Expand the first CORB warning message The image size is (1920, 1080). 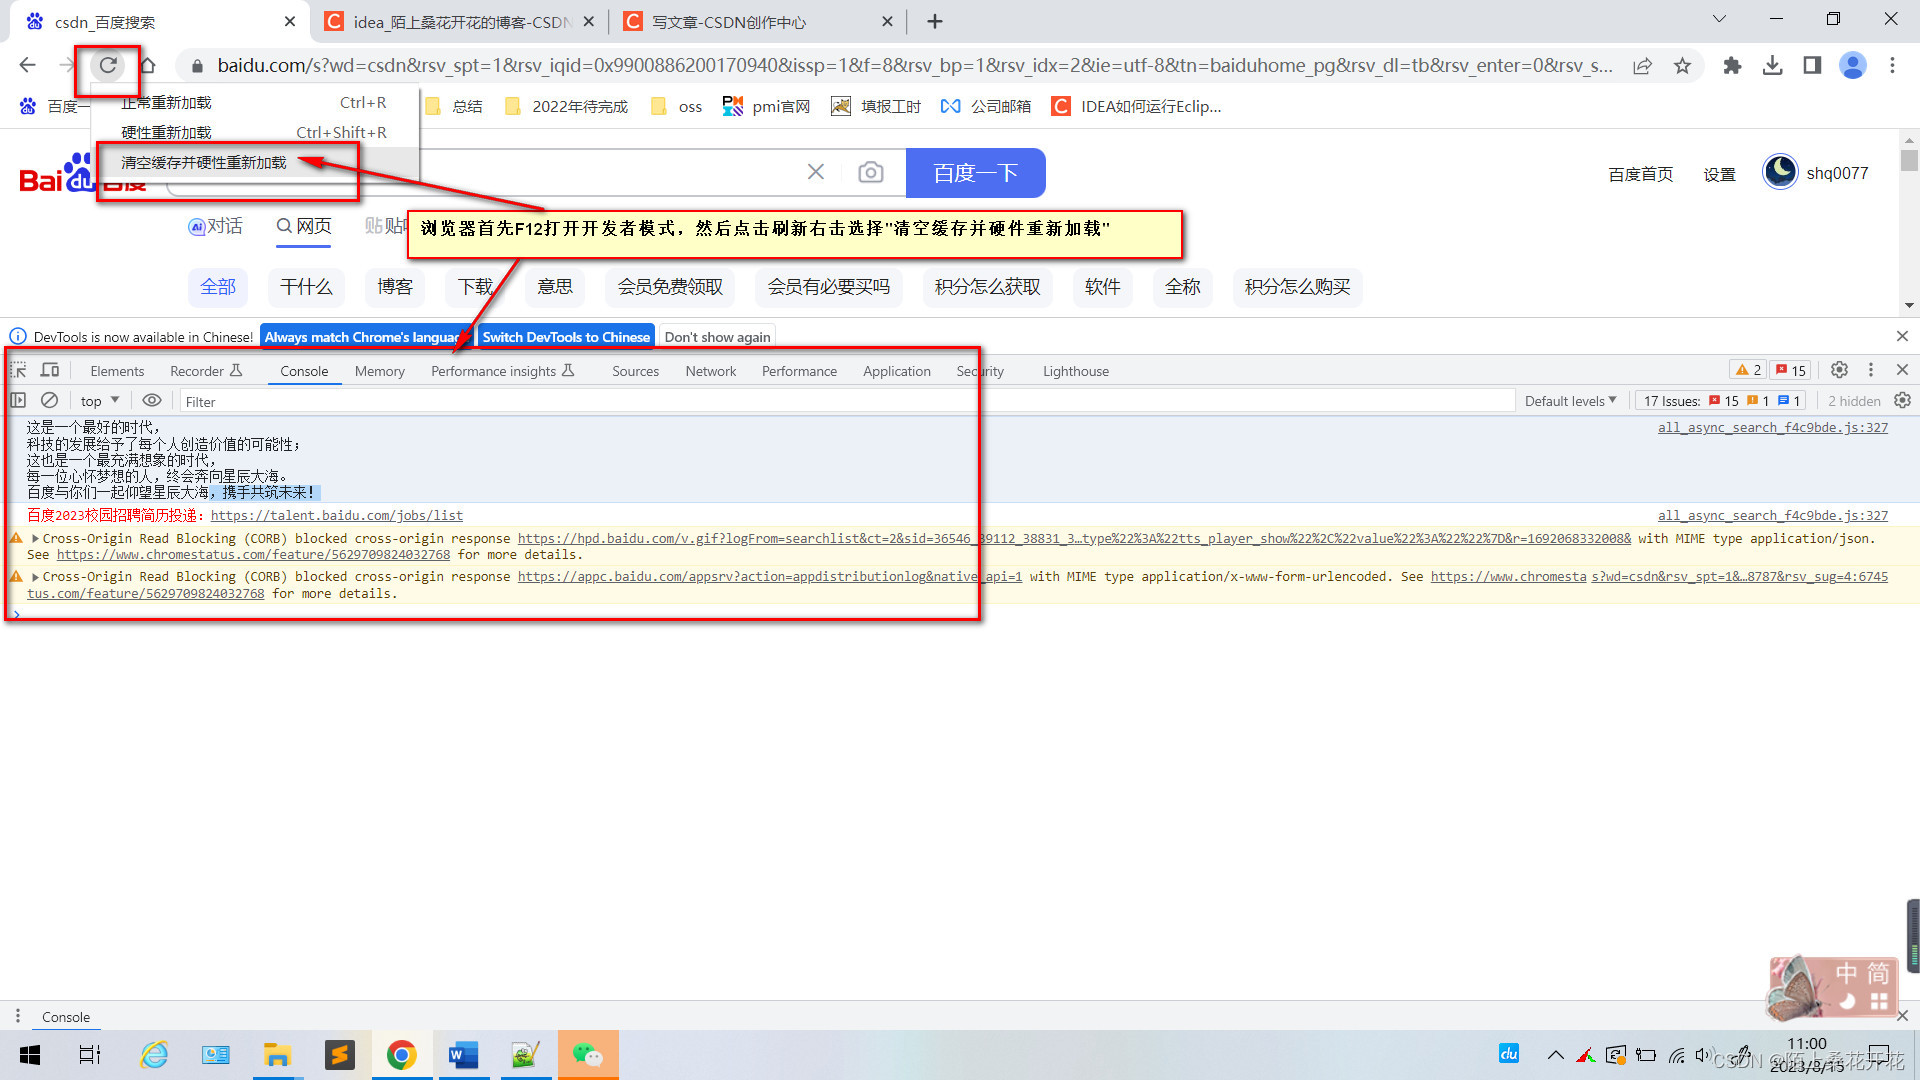click(x=36, y=538)
